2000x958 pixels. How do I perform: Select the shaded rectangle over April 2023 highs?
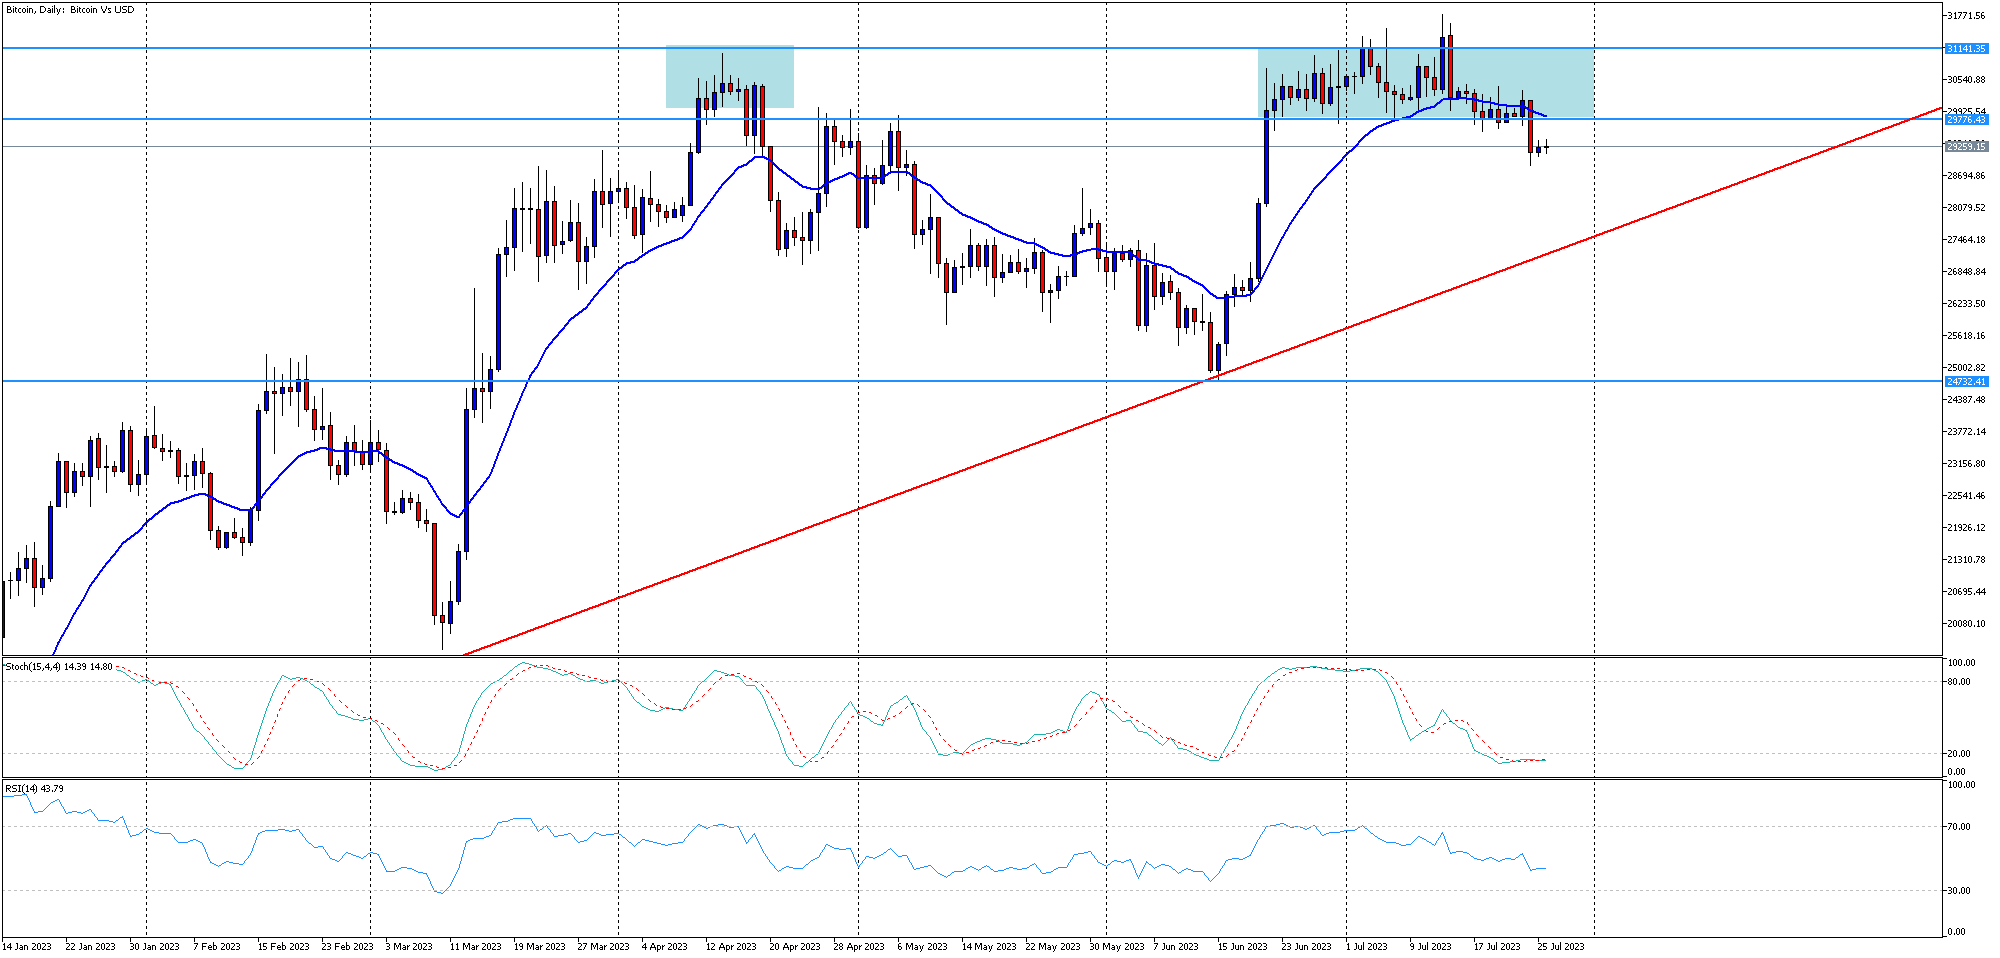click(x=730, y=77)
